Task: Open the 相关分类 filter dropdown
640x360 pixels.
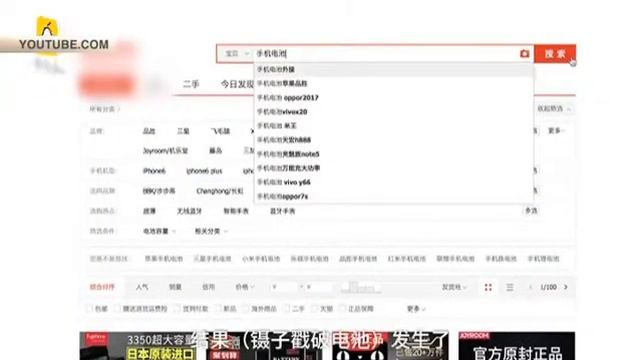Action: (x=211, y=231)
